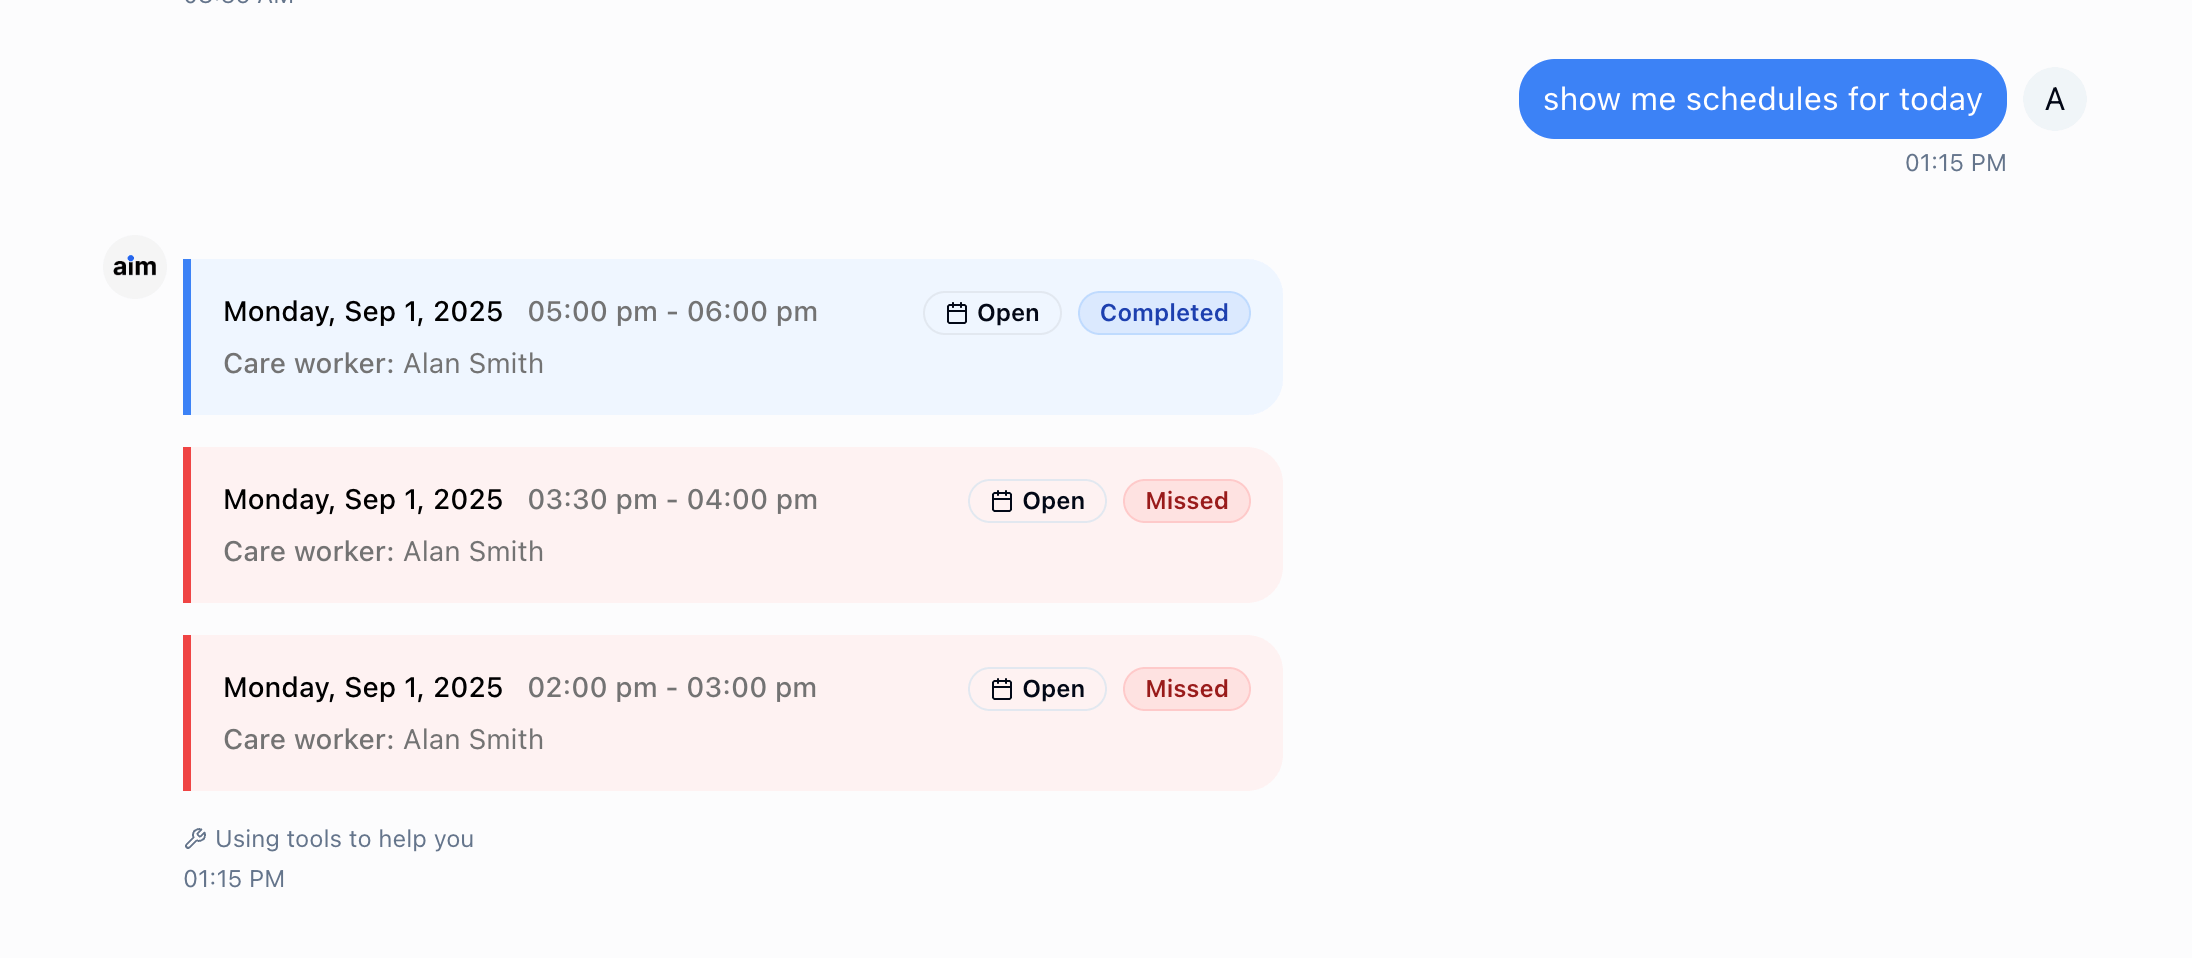Image resolution: width=2192 pixels, height=958 pixels.
Task: Click the user avatar labeled A
Action: 2055,98
